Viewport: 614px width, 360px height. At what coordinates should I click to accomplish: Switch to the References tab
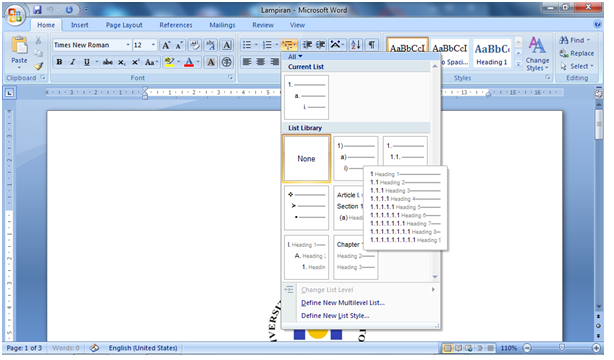176,25
